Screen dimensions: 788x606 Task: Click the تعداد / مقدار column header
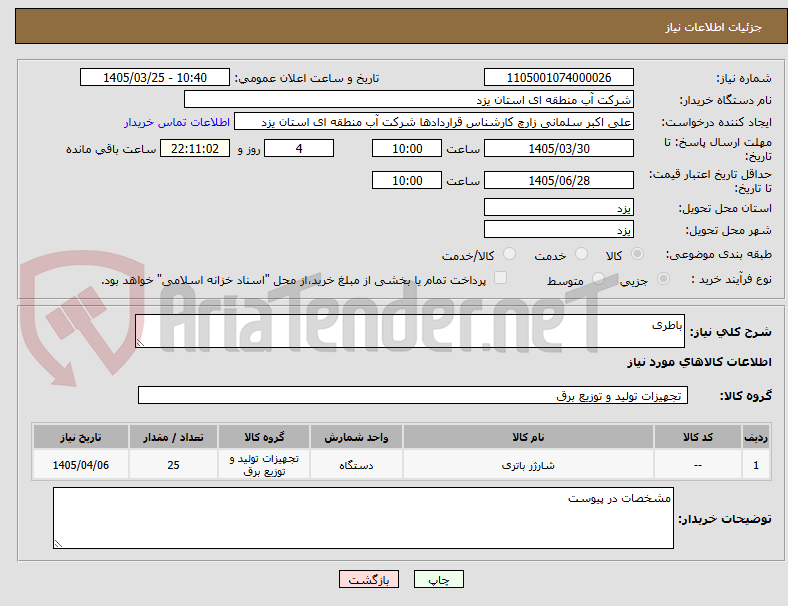coord(173,437)
